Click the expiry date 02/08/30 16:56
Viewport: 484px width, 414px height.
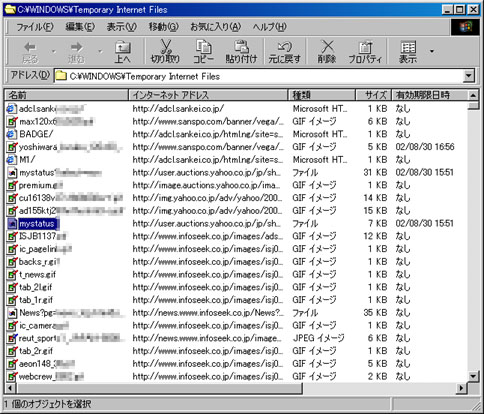[x=425, y=147]
